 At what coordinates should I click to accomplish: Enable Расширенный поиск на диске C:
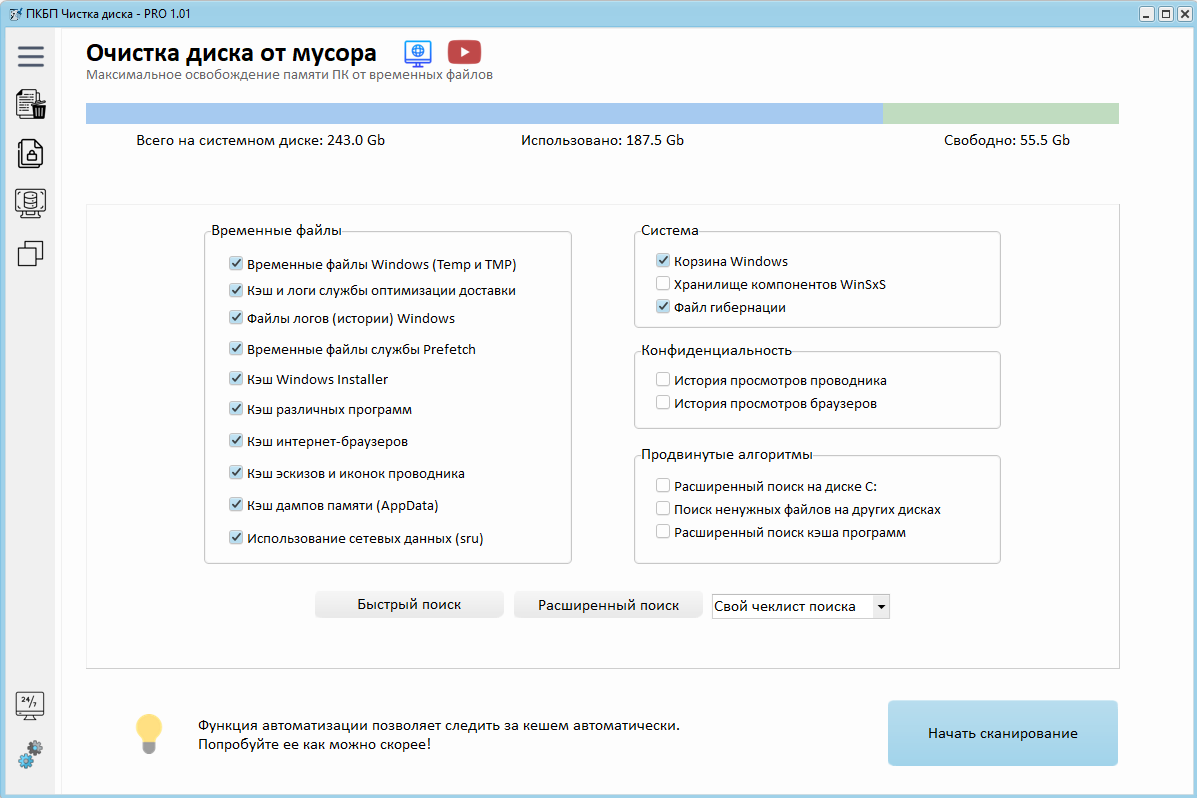663,486
